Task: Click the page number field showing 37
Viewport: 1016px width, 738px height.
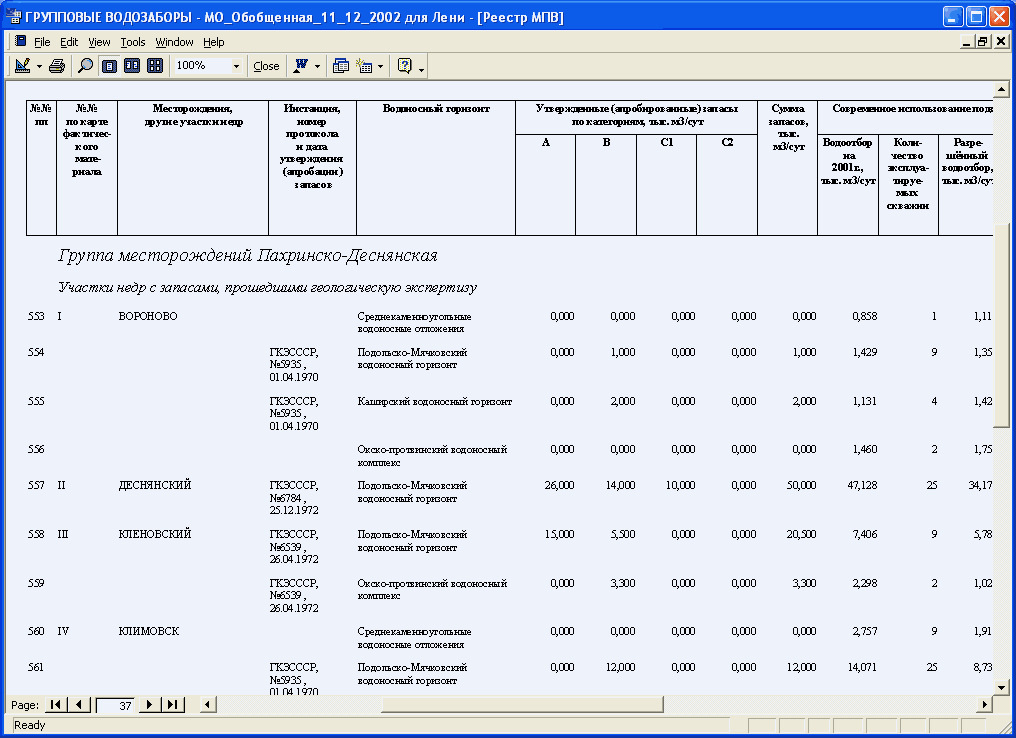Action: [115, 705]
